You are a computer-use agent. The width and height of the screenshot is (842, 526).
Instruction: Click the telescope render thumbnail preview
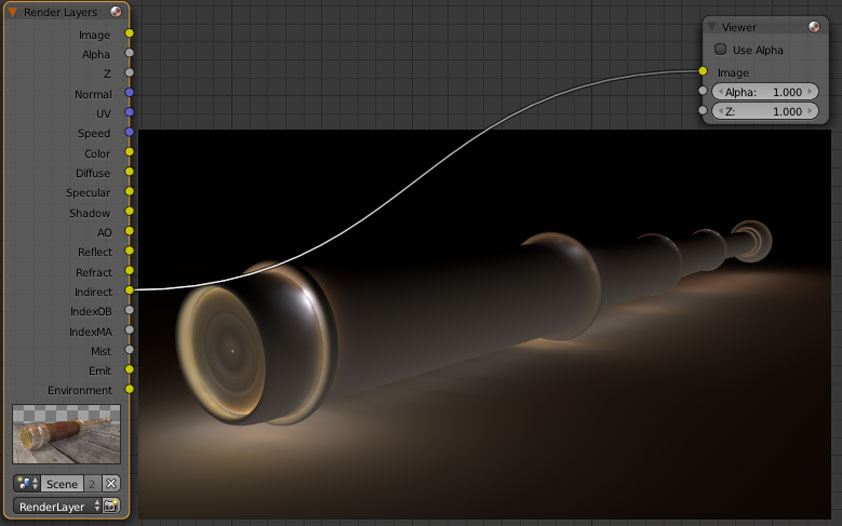66,434
